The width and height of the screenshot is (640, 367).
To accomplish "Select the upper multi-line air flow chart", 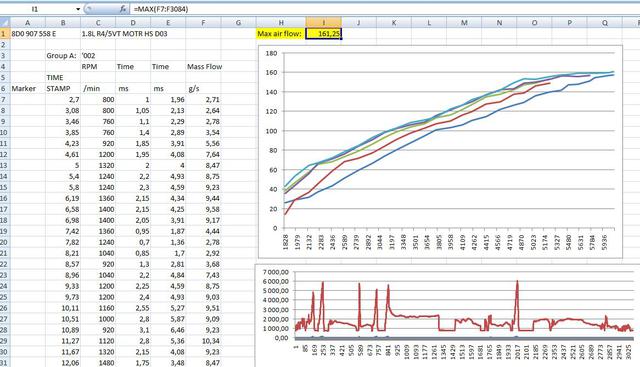I will coord(440,151).
